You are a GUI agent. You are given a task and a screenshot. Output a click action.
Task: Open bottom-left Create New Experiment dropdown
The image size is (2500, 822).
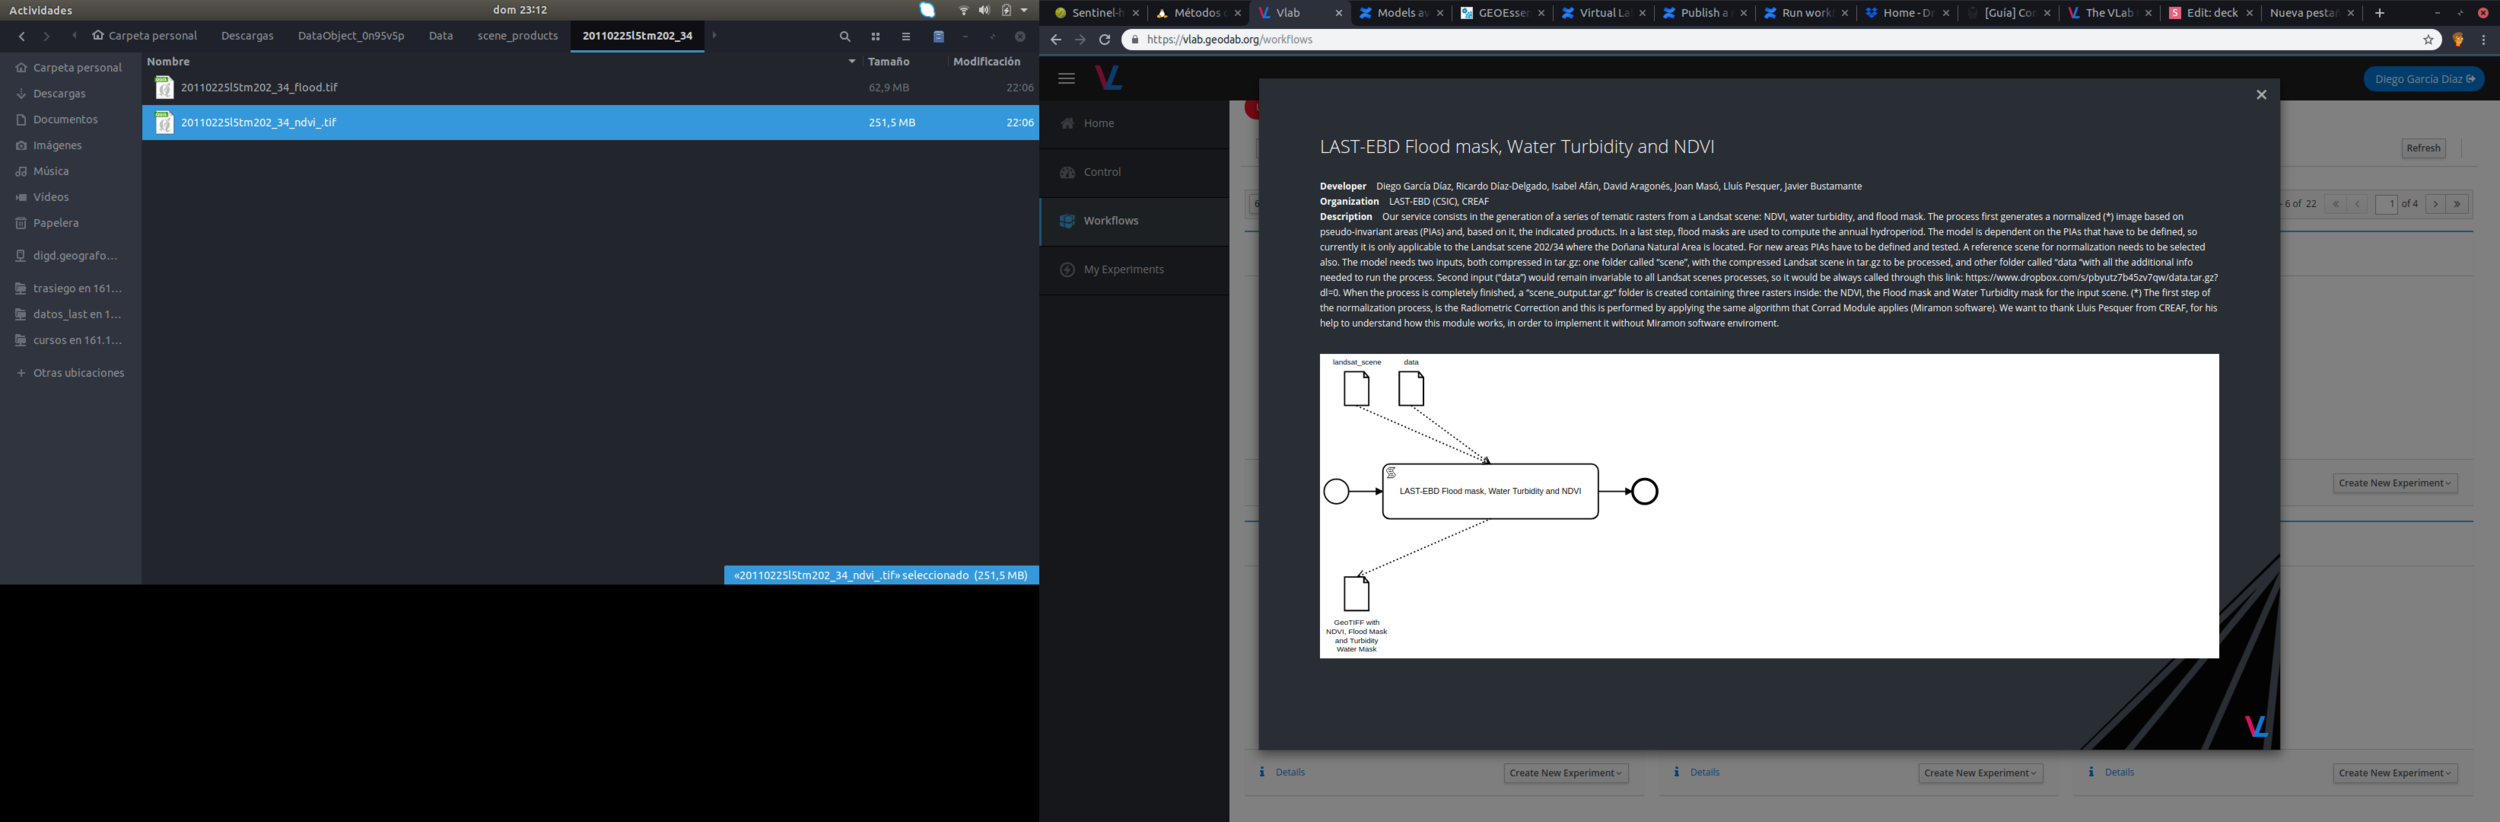(x=1566, y=773)
